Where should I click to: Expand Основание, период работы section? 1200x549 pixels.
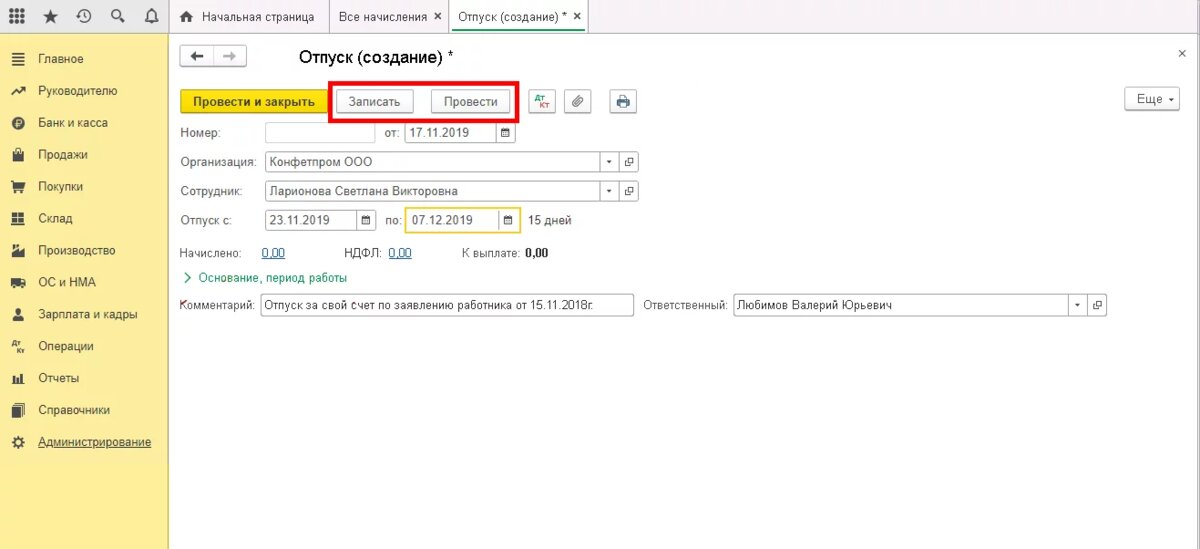[x=266, y=278]
